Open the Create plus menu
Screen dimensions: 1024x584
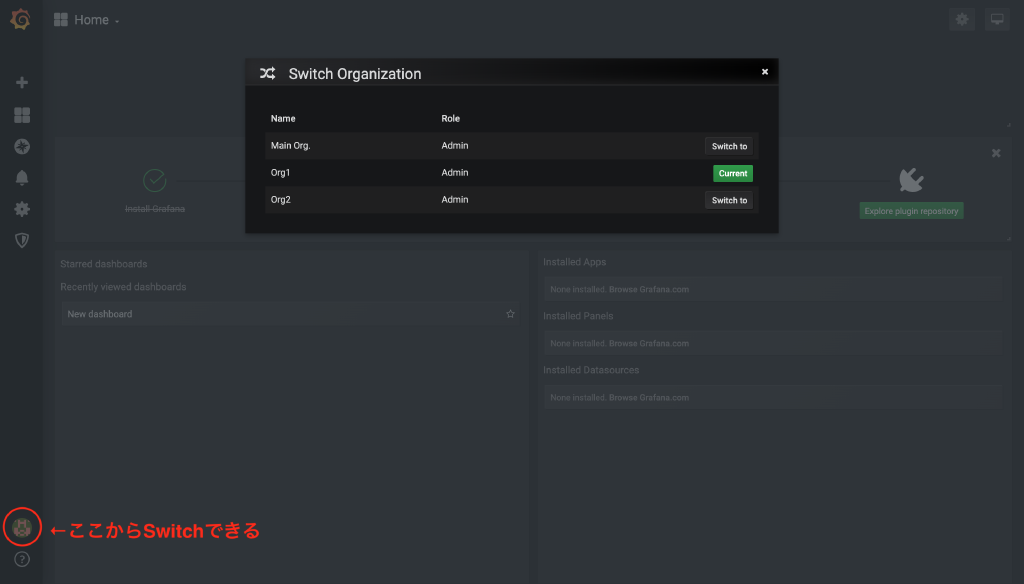22,83
